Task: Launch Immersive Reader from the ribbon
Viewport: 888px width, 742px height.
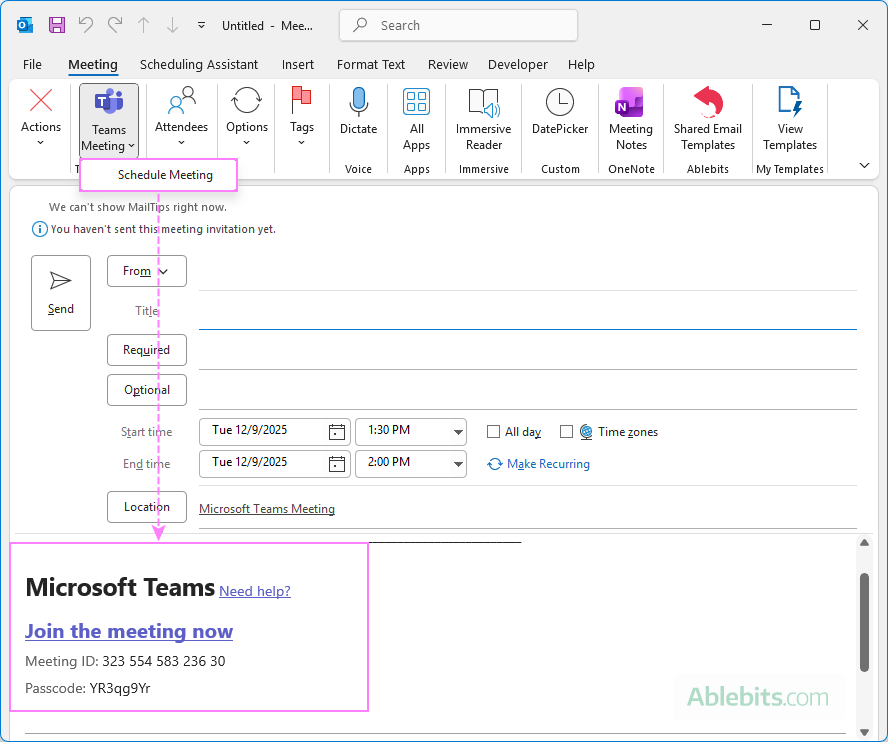Action: 483,102
